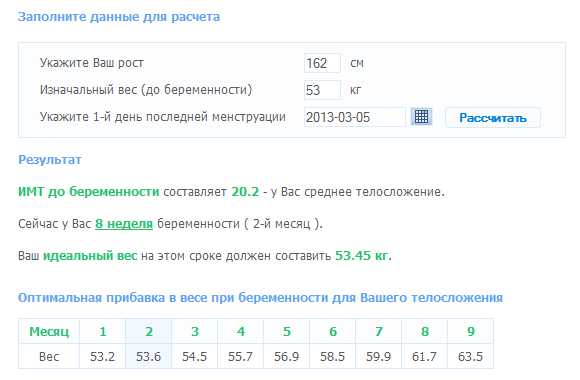Select weight cell 53.2
The image size is (580, 380).
coord(102,356)
